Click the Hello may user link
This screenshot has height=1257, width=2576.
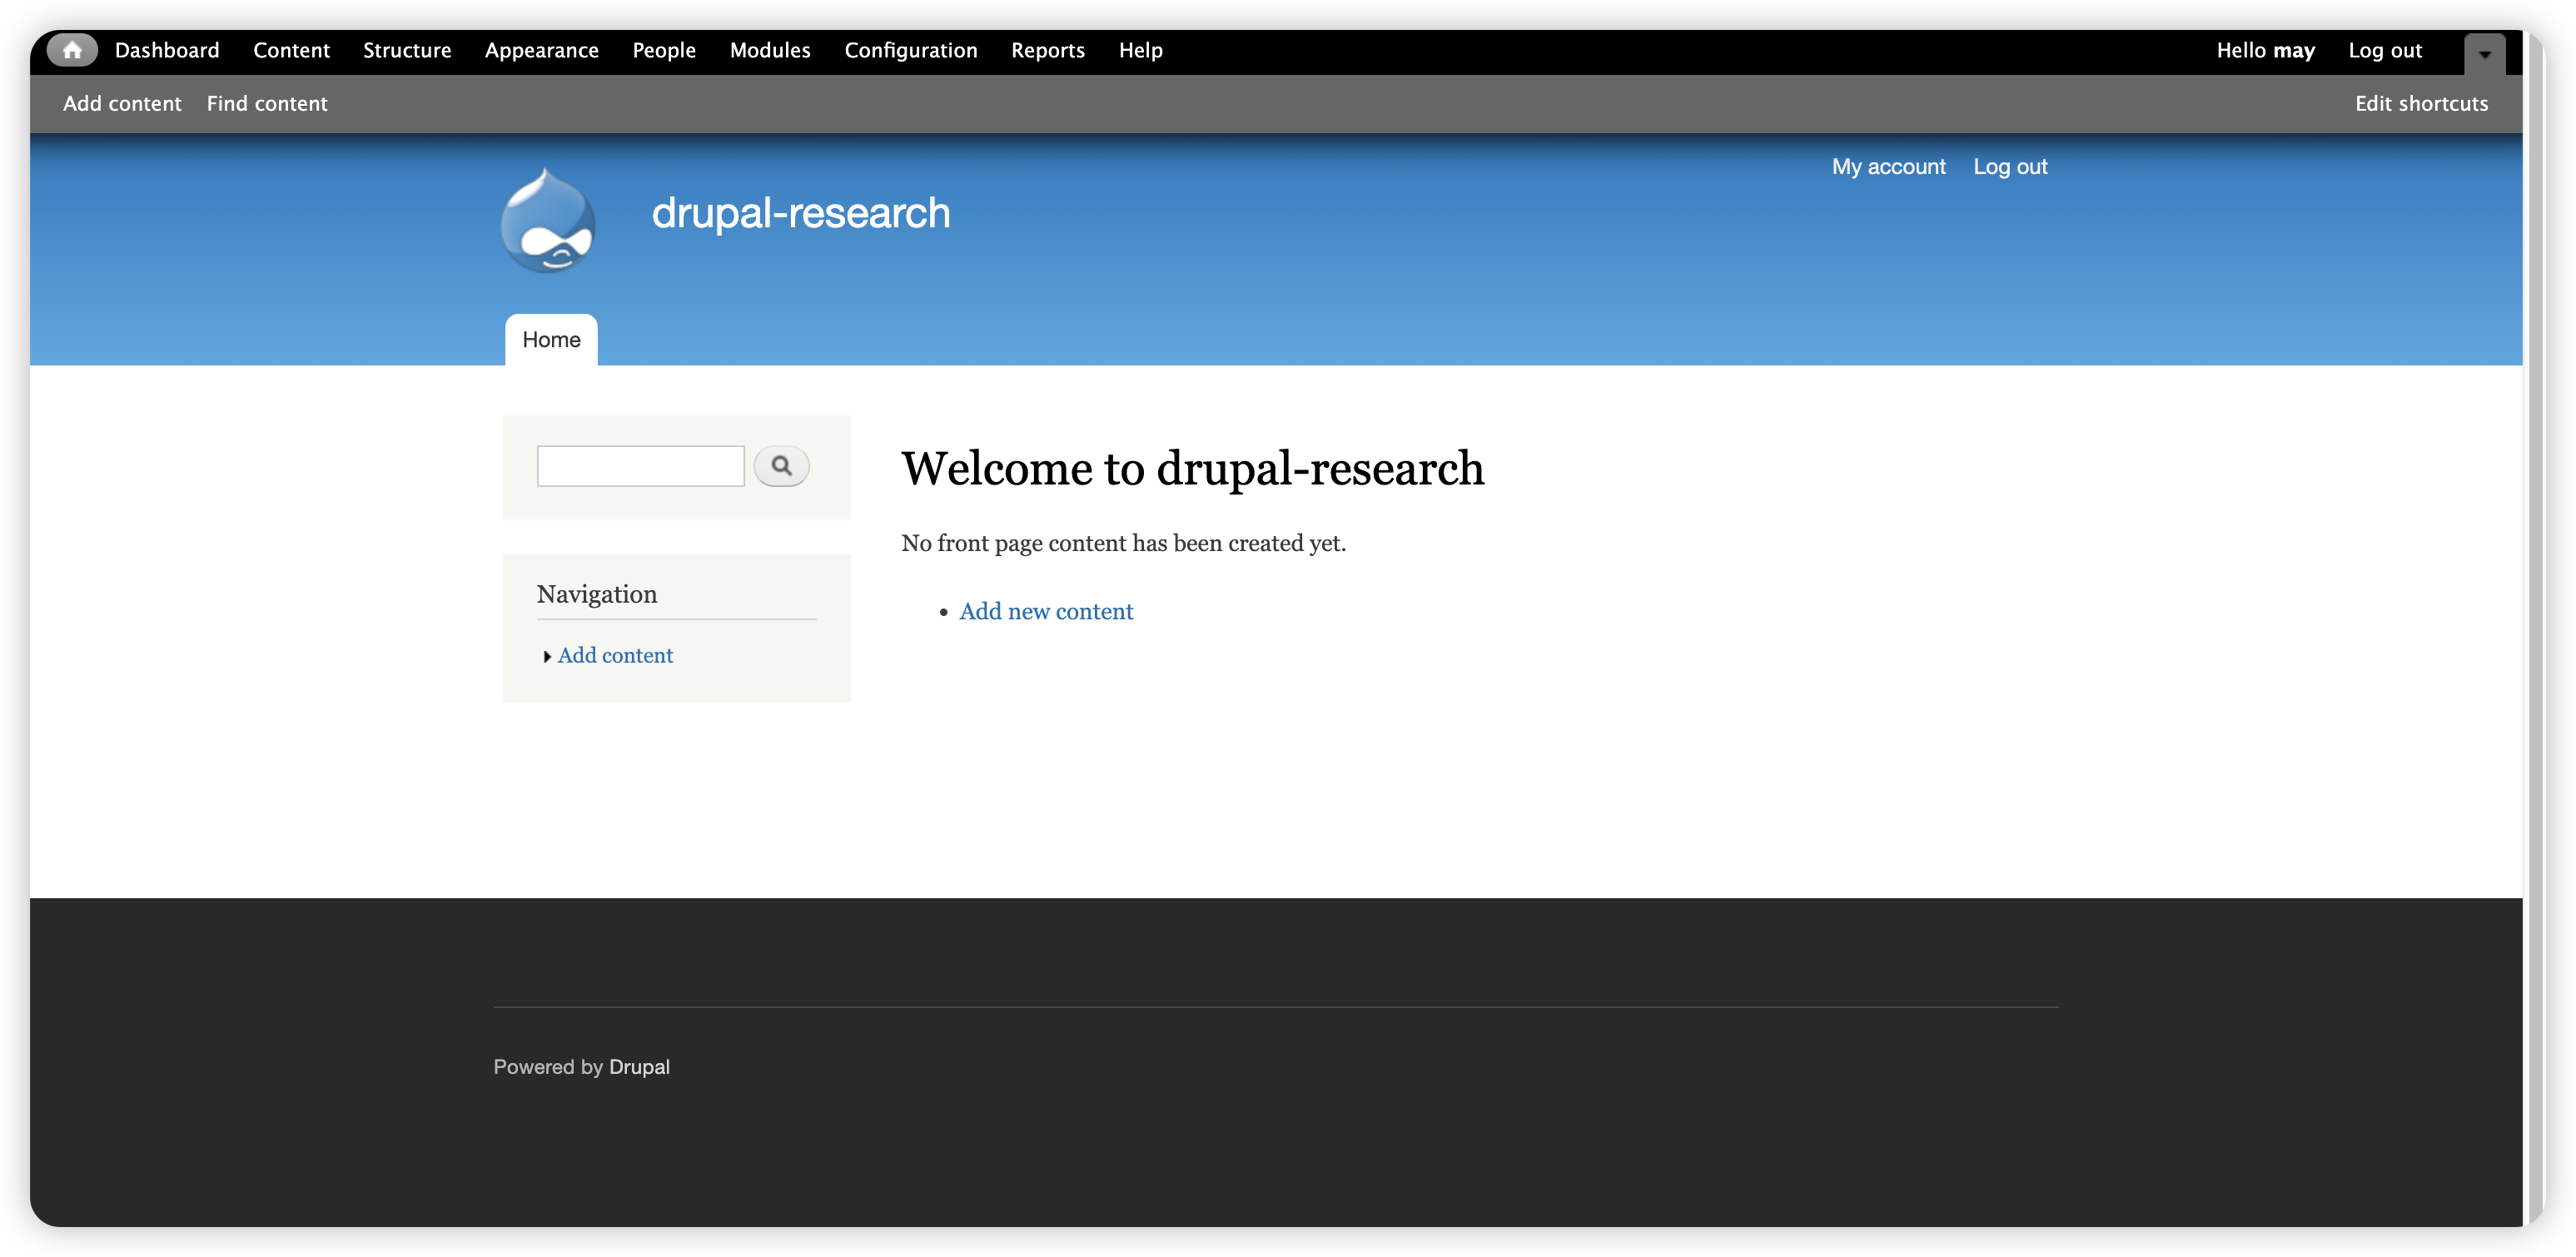[2266, 50]
